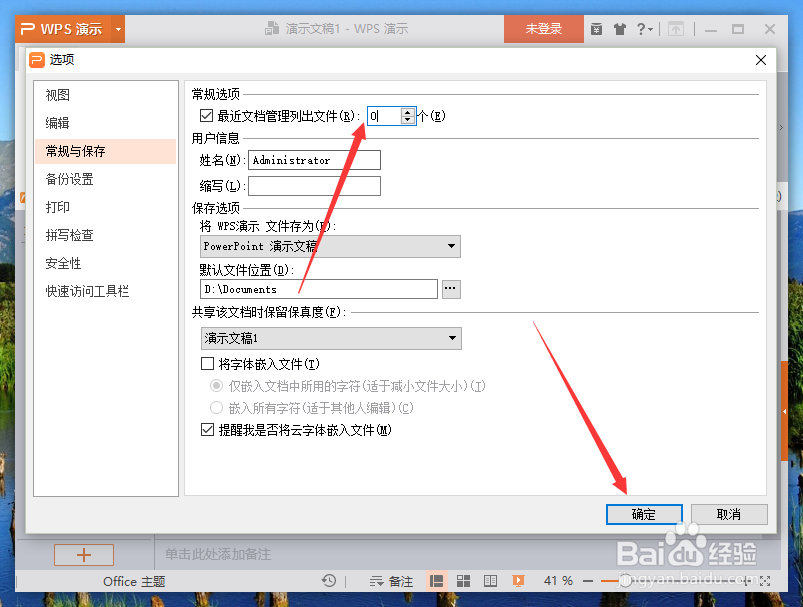Click the side panel collapse arrow
803x607 pixels.
click(784, 411)
